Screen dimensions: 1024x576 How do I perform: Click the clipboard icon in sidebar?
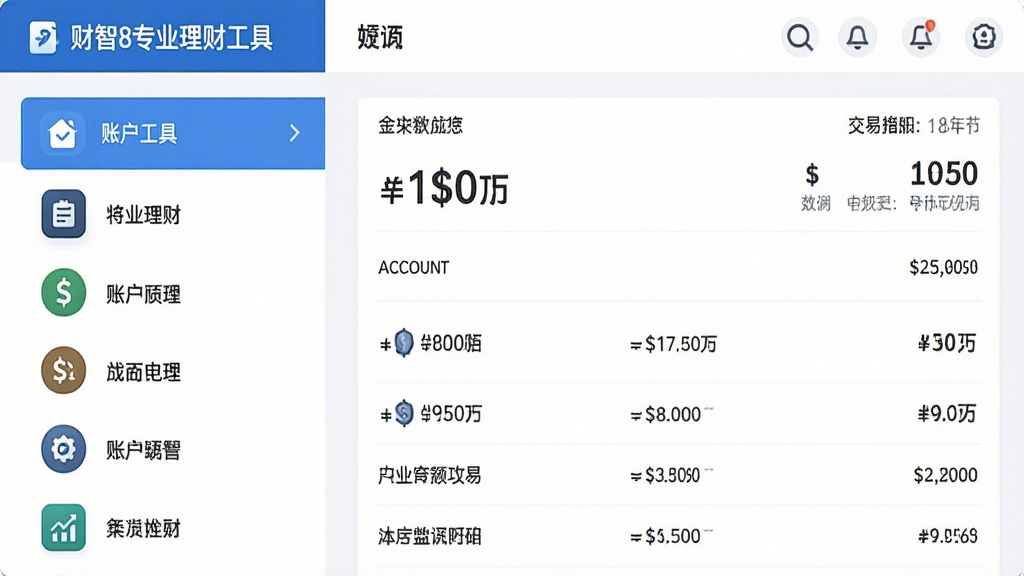tap(63, 214)
